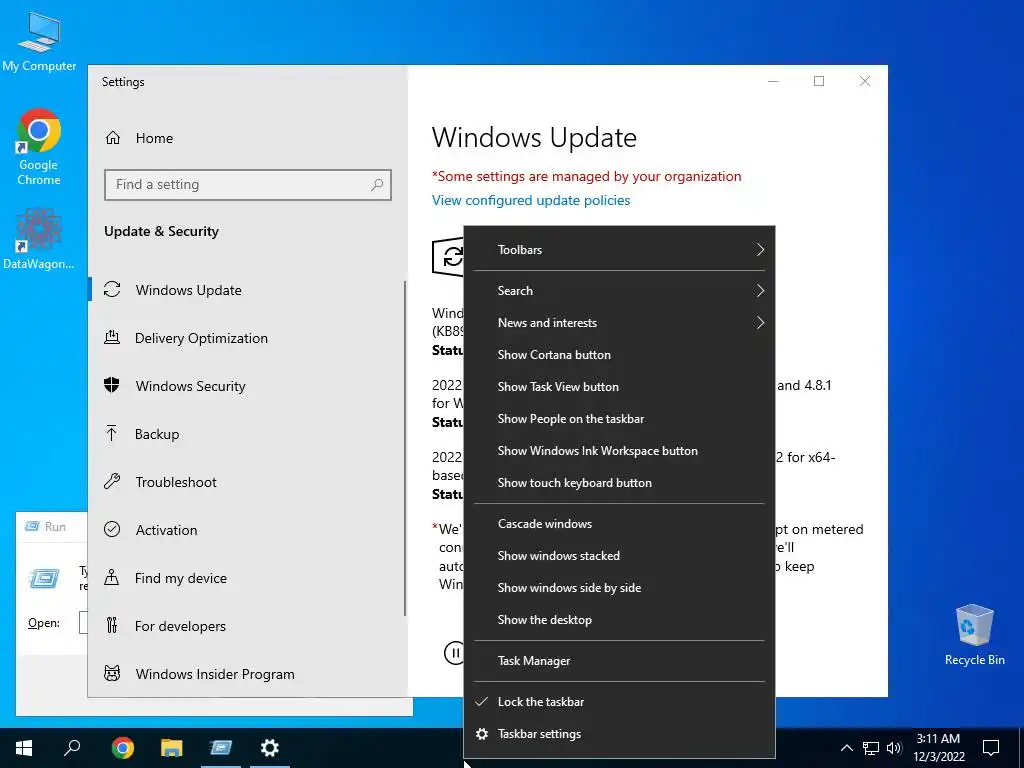Click the magnifier icon in Find a setting
1024x768 pixels.
point(377,185)
